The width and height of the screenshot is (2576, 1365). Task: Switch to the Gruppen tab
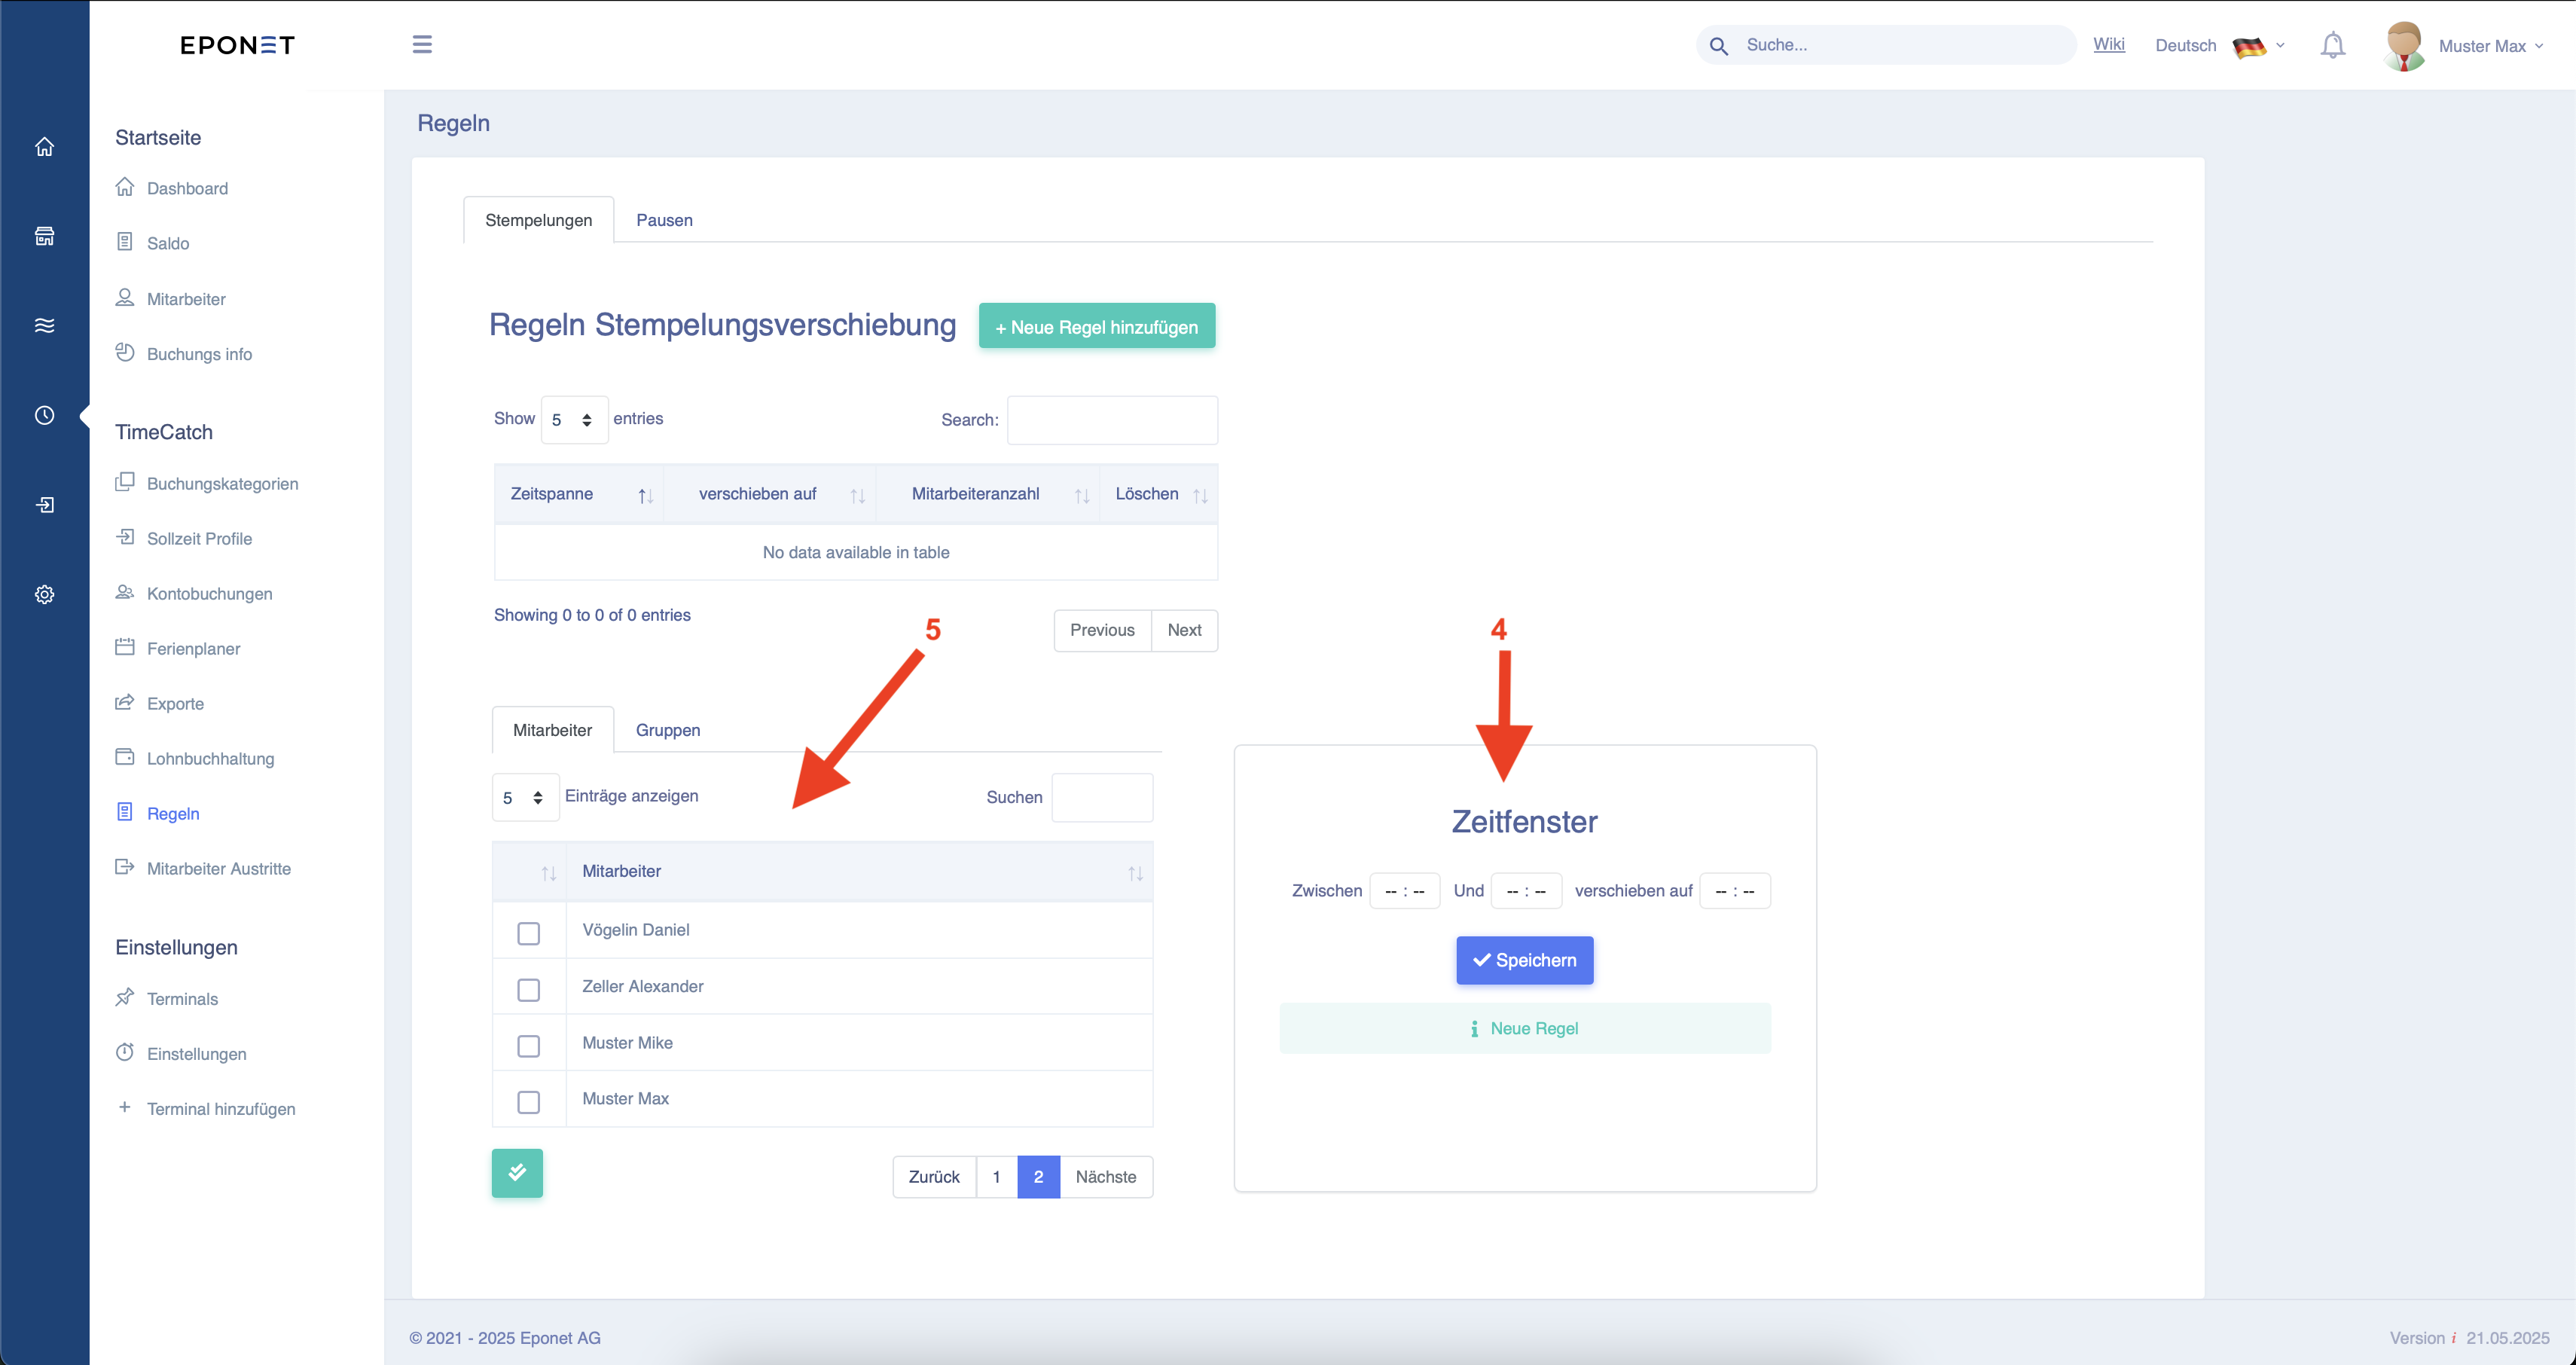pyautogui.click(x=668, y=730)
